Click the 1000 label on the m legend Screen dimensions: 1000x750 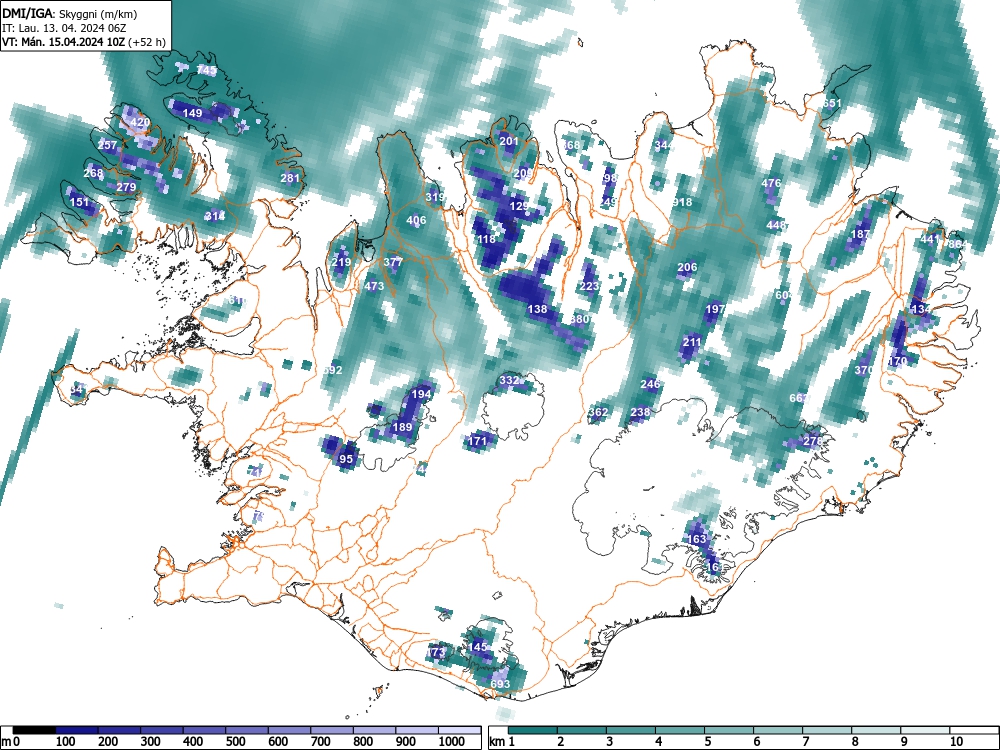(451, 742)
